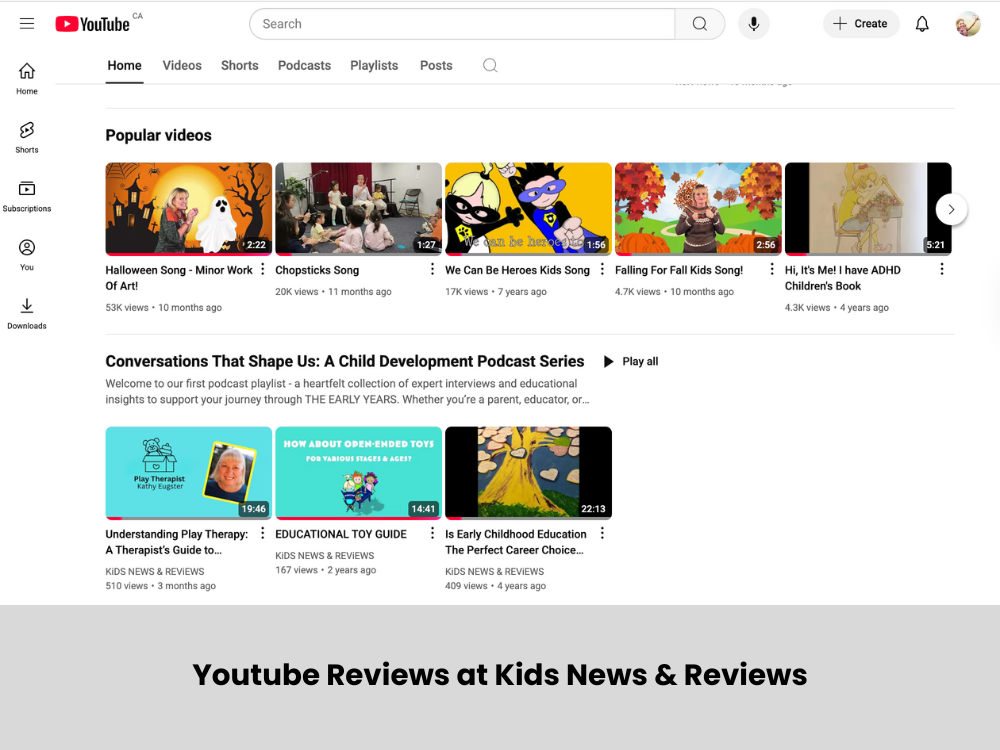The image size is (1000, 750).
Task: Open Subscriptions in the sidebar
Action: (27, 196)
